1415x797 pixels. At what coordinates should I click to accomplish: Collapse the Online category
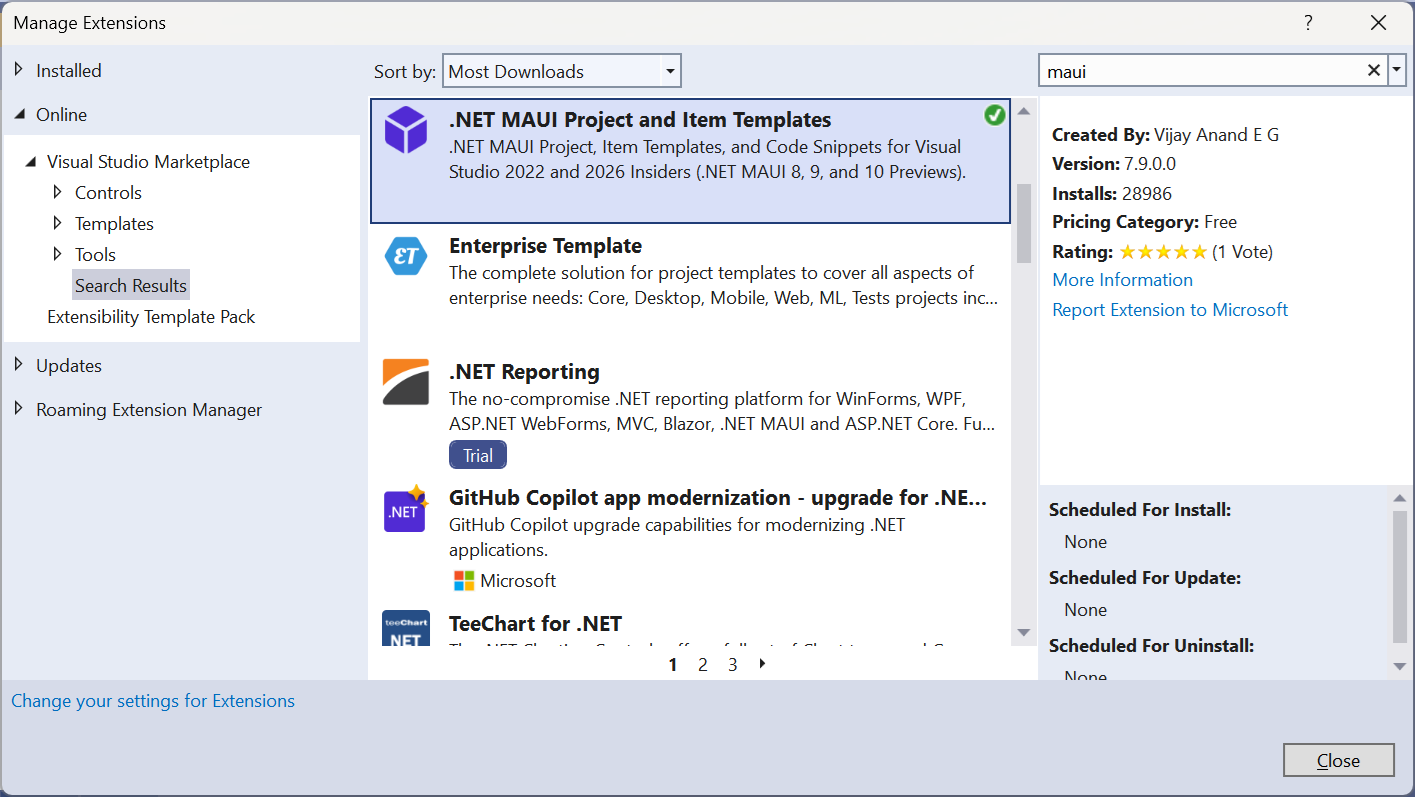coord(20,115)
